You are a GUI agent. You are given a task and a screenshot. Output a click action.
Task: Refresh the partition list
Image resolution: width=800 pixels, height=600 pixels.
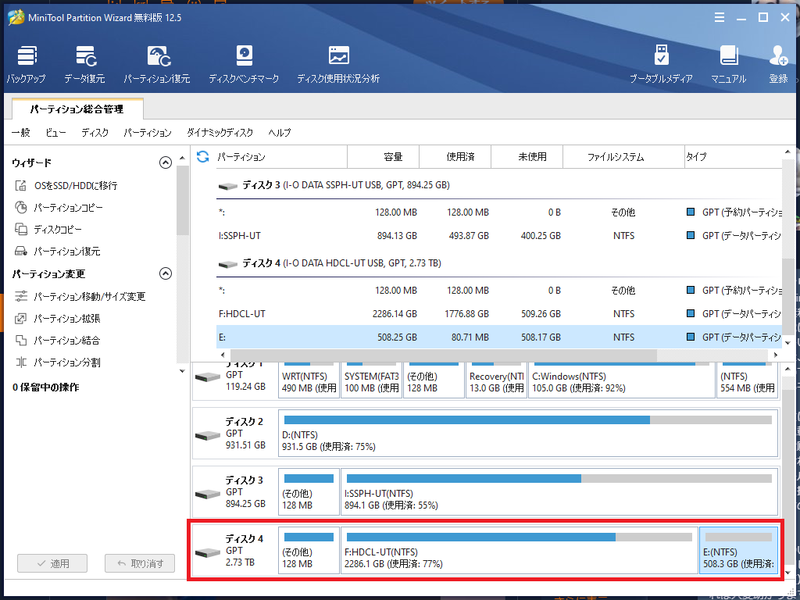(203, 157)
